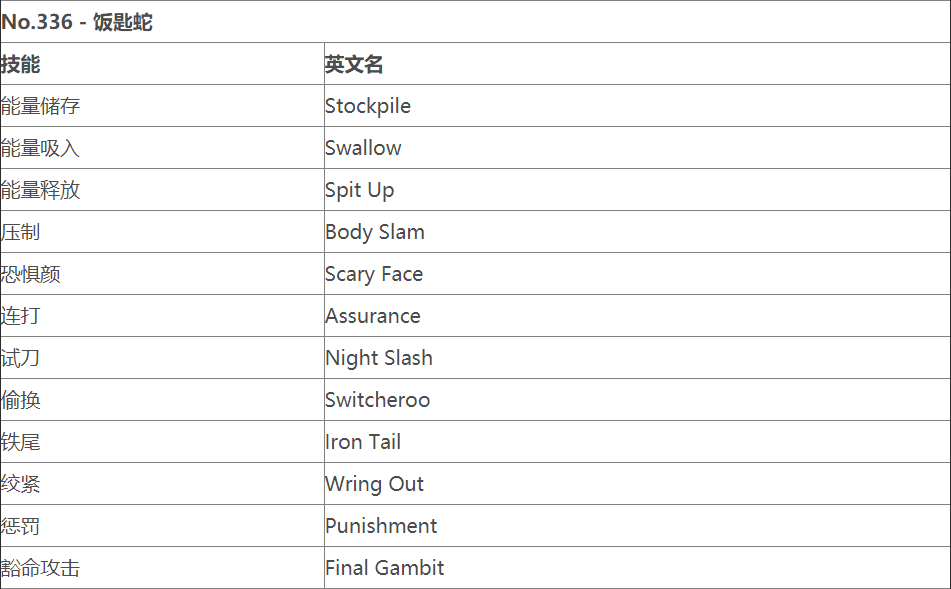This screenshot has width=951, height=589.
Task: Click the "No.336 - 饭匙蛇" table title
Action: point(78,22)
